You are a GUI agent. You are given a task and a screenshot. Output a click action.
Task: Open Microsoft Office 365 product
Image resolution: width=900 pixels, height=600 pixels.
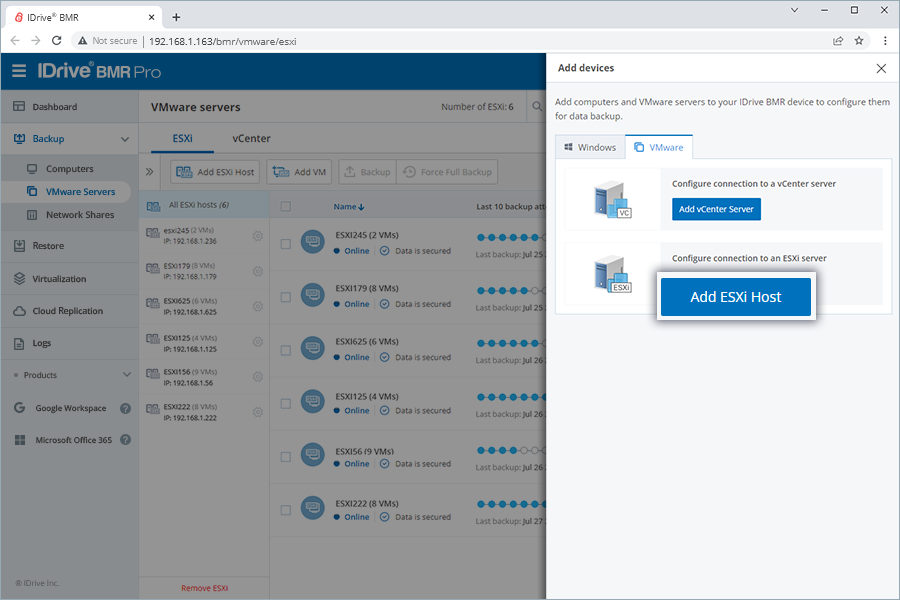click(x=73, y=440)
